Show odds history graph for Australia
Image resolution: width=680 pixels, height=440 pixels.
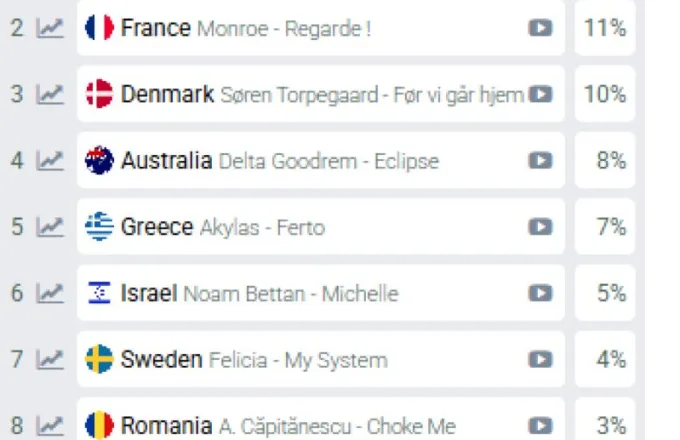pyautogui.click(x=49, y=160)
